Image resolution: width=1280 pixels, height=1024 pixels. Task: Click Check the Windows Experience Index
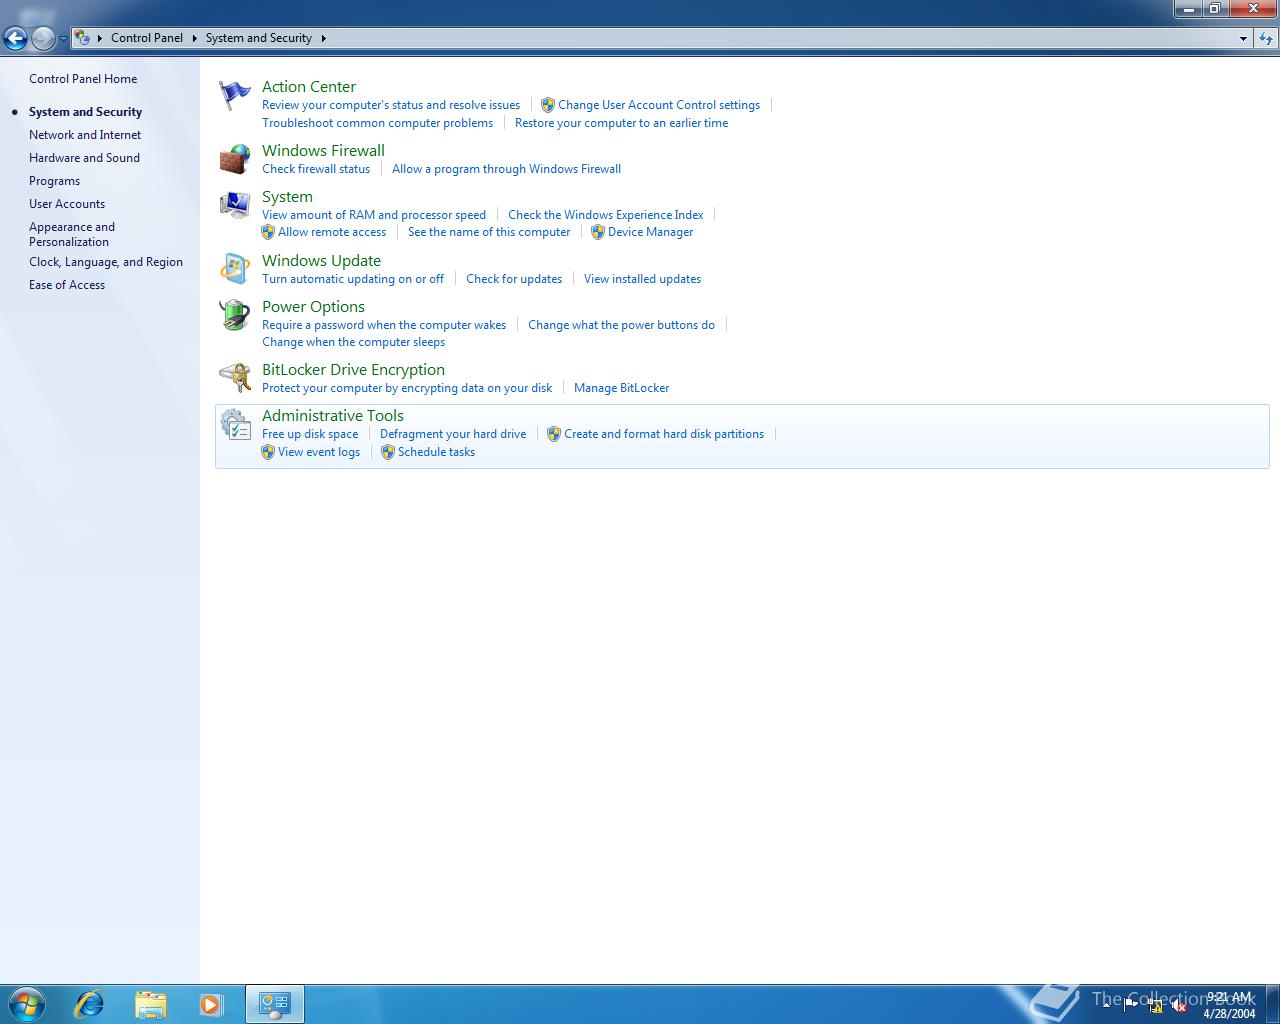coord(605,215)
